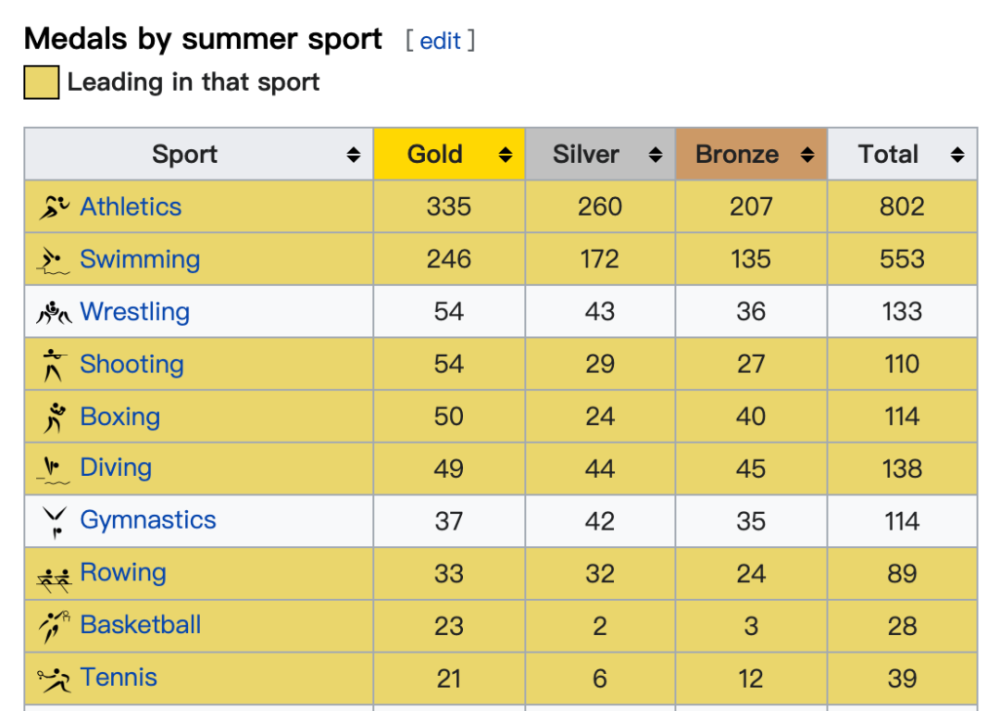Viewport: 1000px width, 711px height.
Task: Click the Athletics running pictogram icon
Action: (x=54, y=207)
